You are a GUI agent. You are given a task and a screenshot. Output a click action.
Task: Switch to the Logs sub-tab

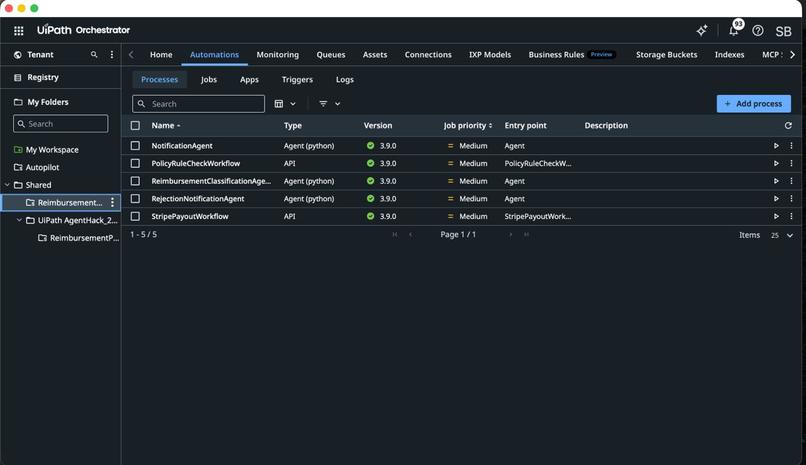coord(345,80)
